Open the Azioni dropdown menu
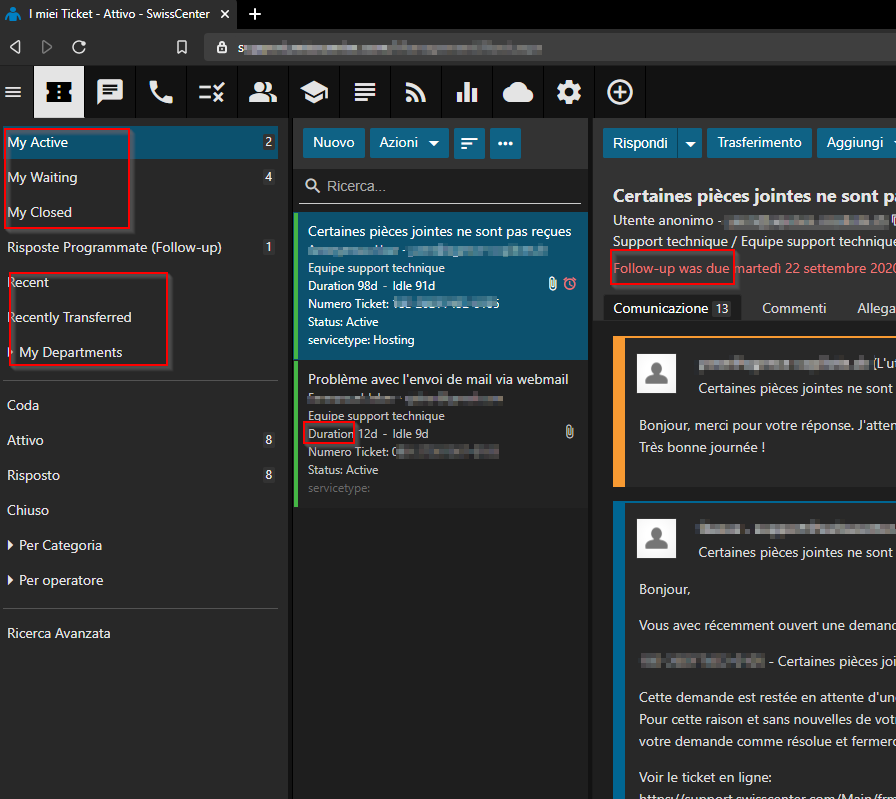Screen dimensions: 896x799 pyautogui.click(x=408, y=143)
